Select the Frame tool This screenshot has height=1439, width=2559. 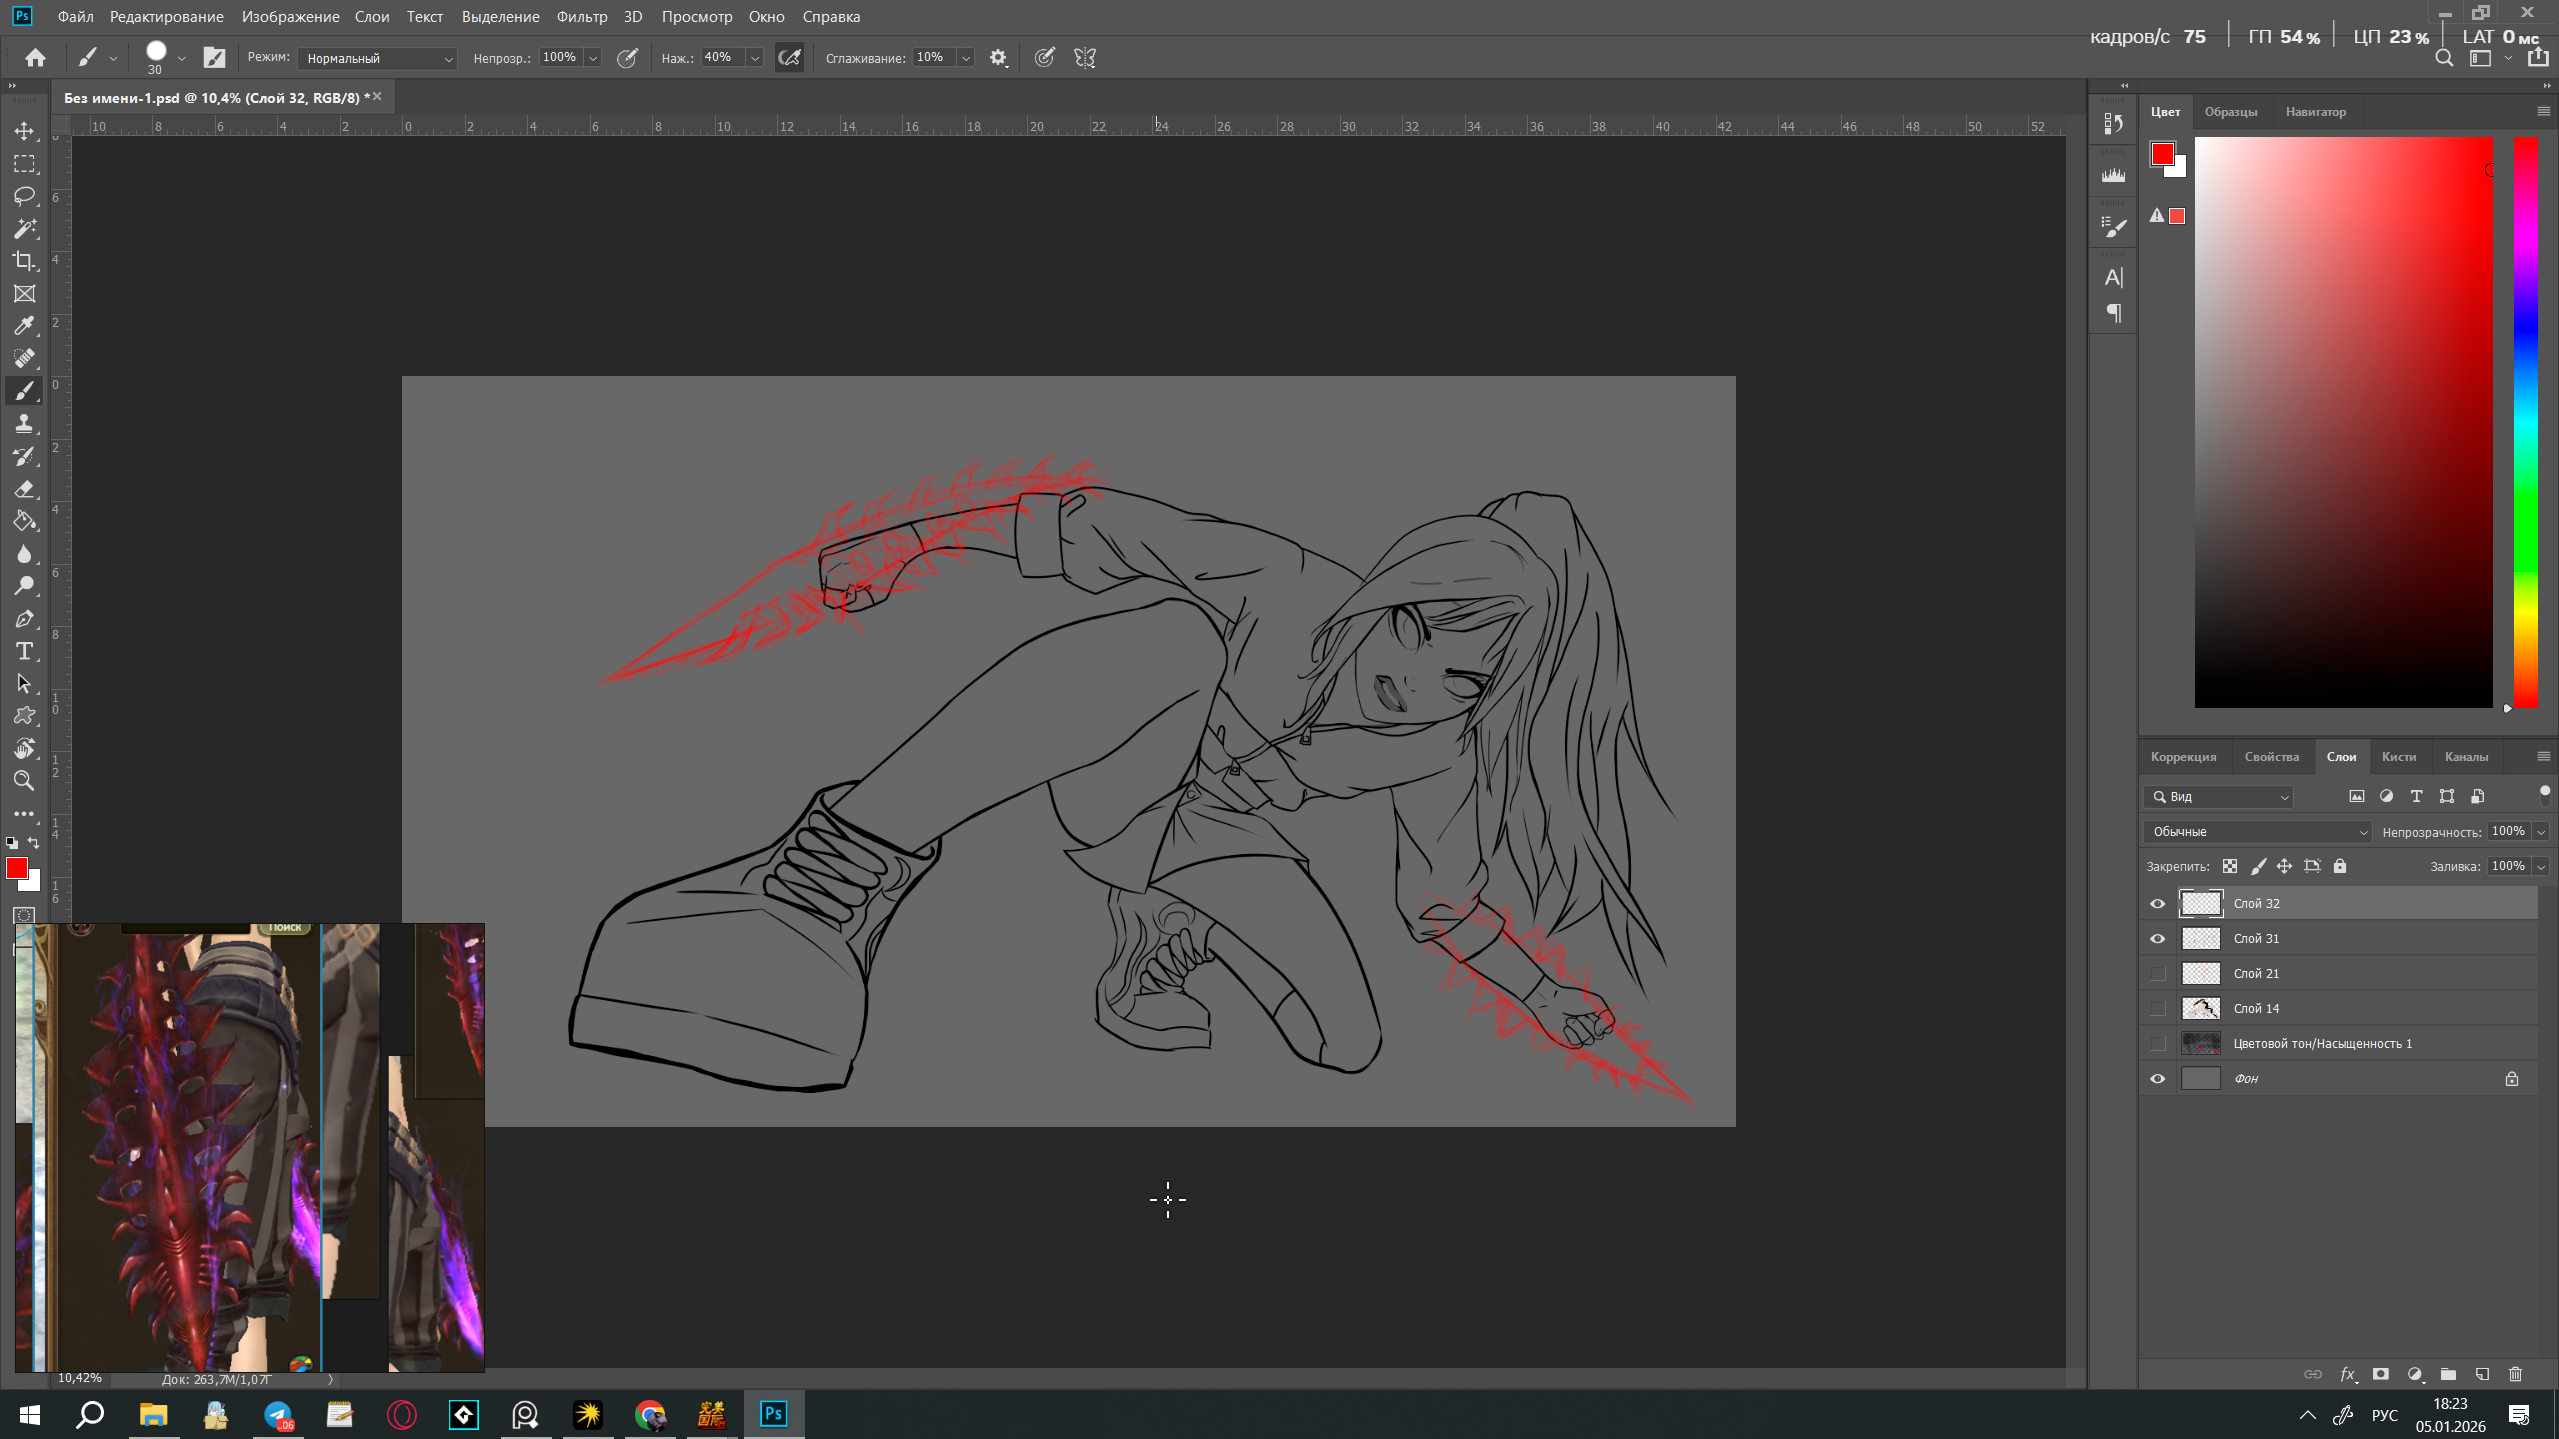(24, 294)
